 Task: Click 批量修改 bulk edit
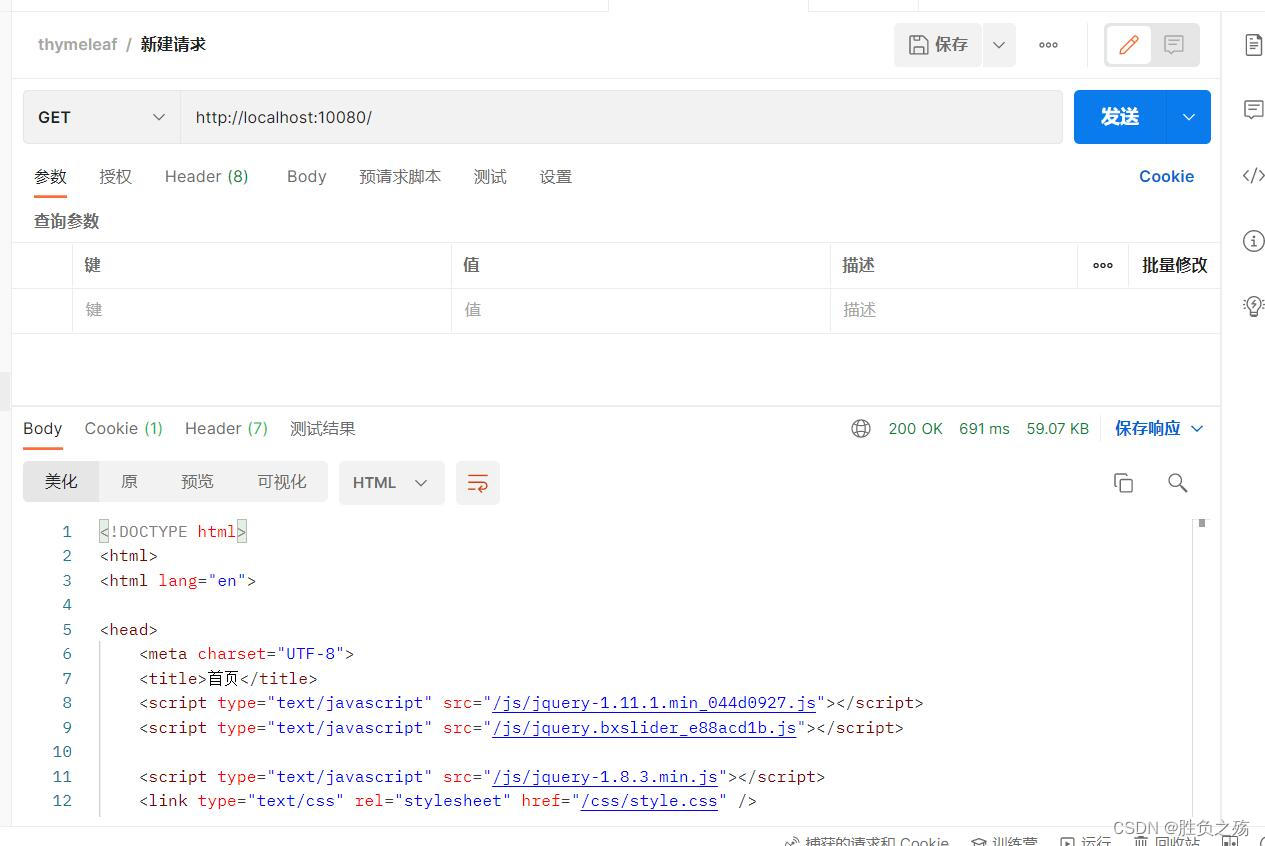click(x=1175, y=265)
